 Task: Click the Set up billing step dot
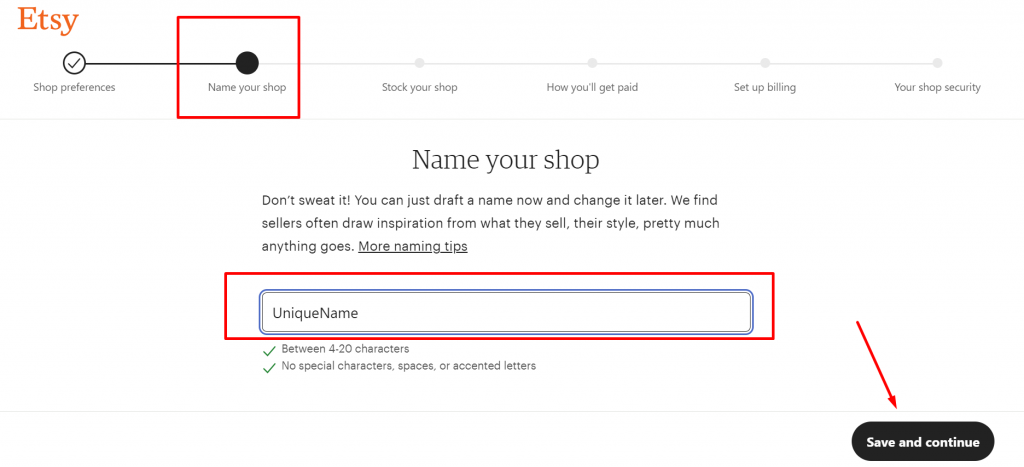(765, 63)
